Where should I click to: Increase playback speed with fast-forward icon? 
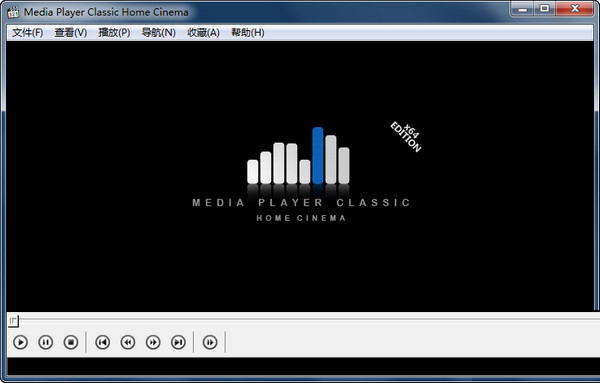point(153,342)
